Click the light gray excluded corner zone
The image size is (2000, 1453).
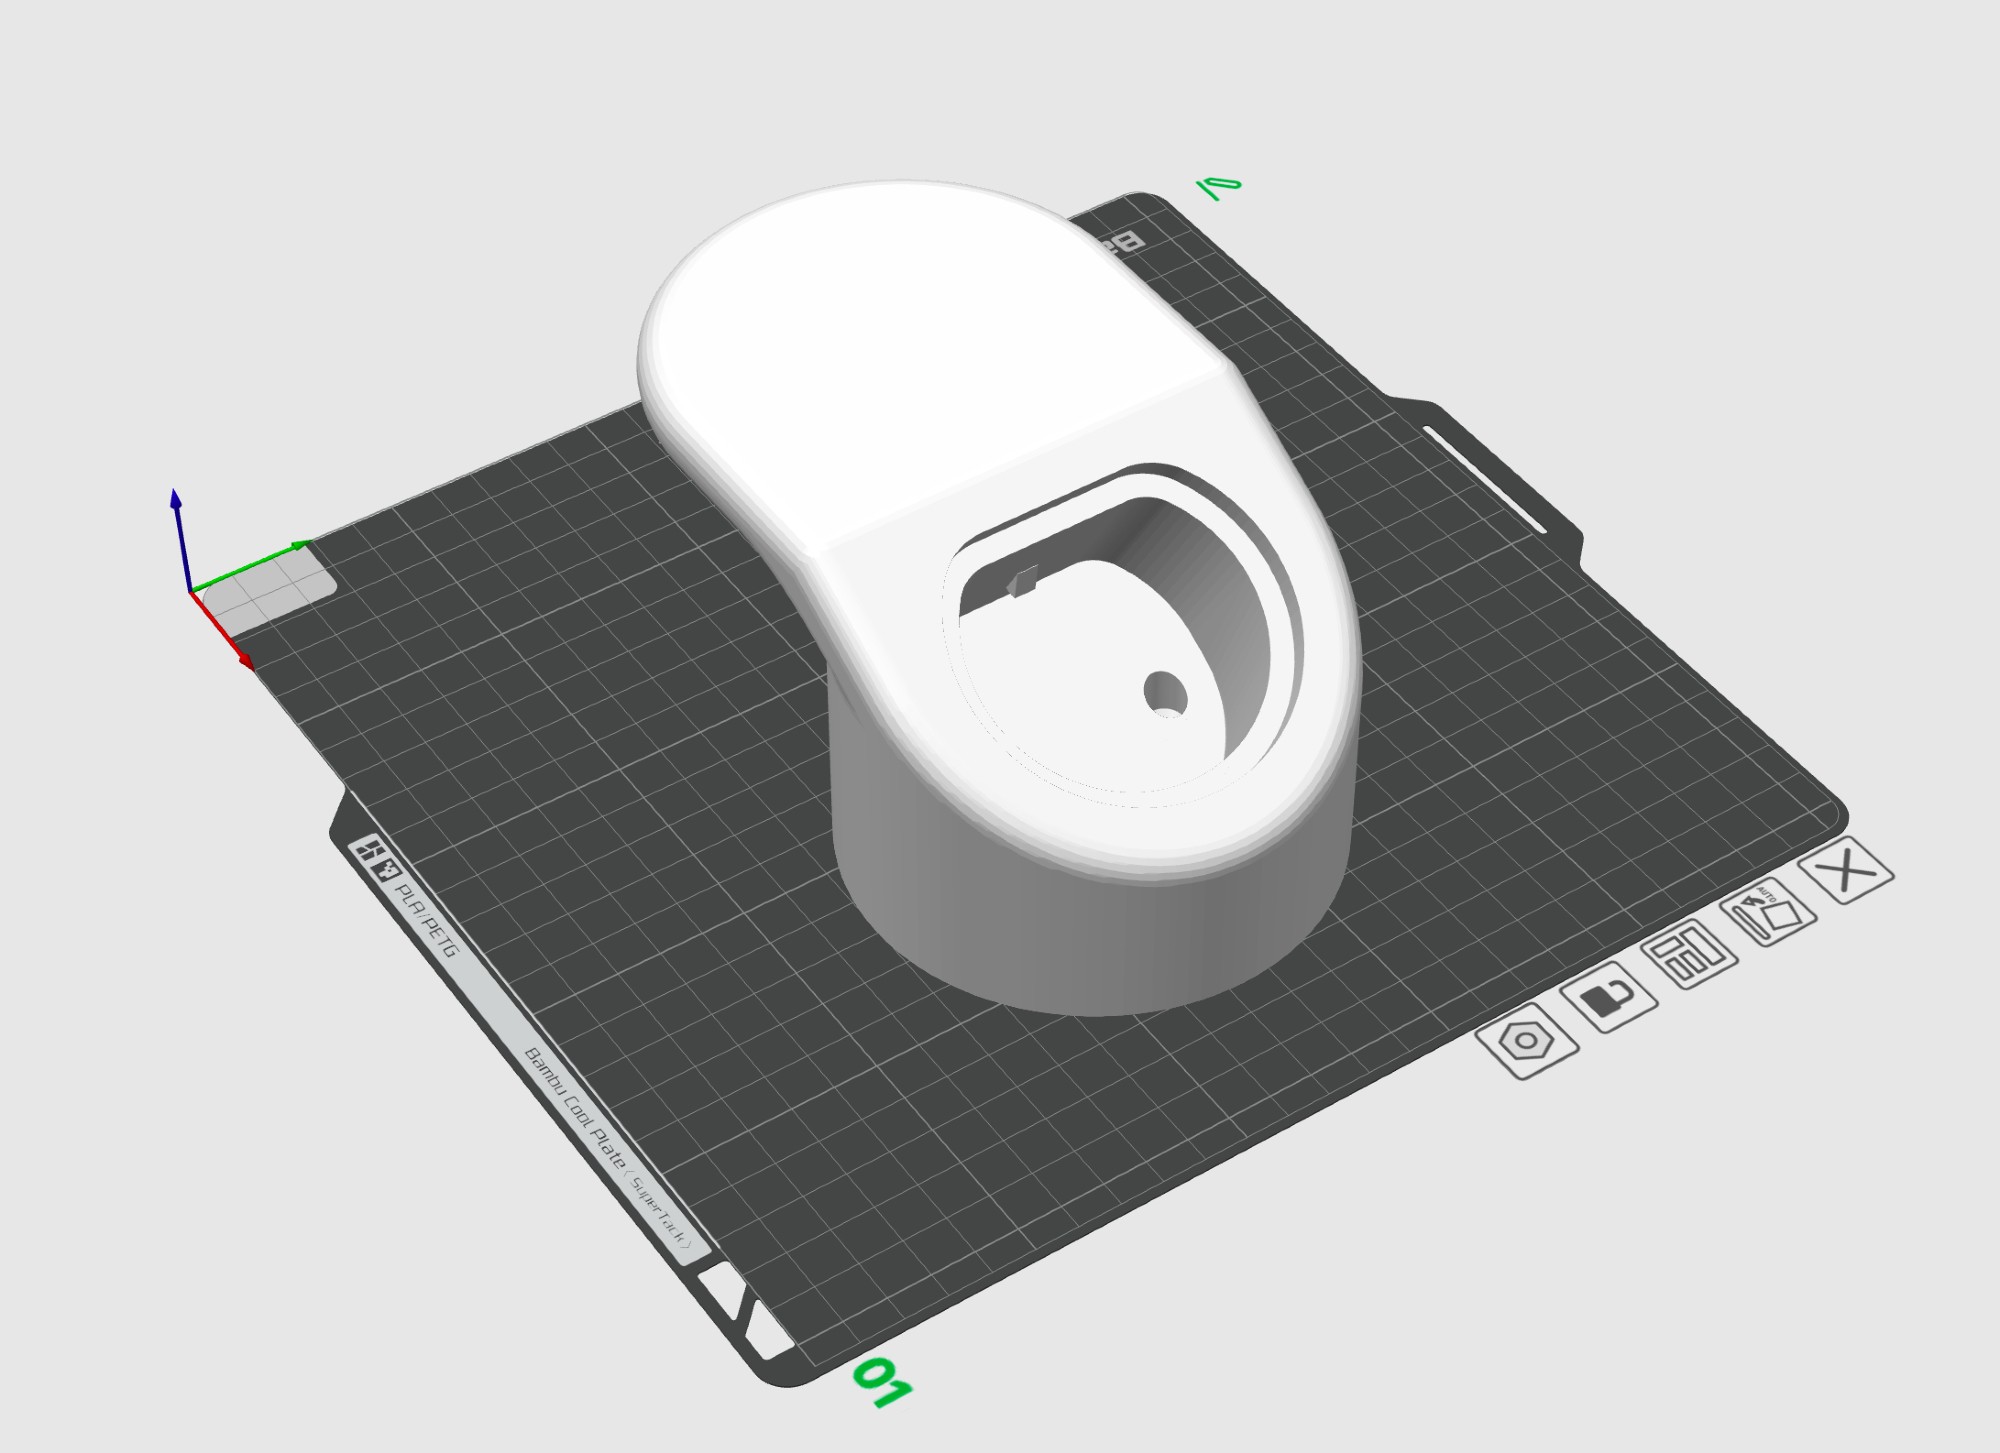tap(270, 592)
